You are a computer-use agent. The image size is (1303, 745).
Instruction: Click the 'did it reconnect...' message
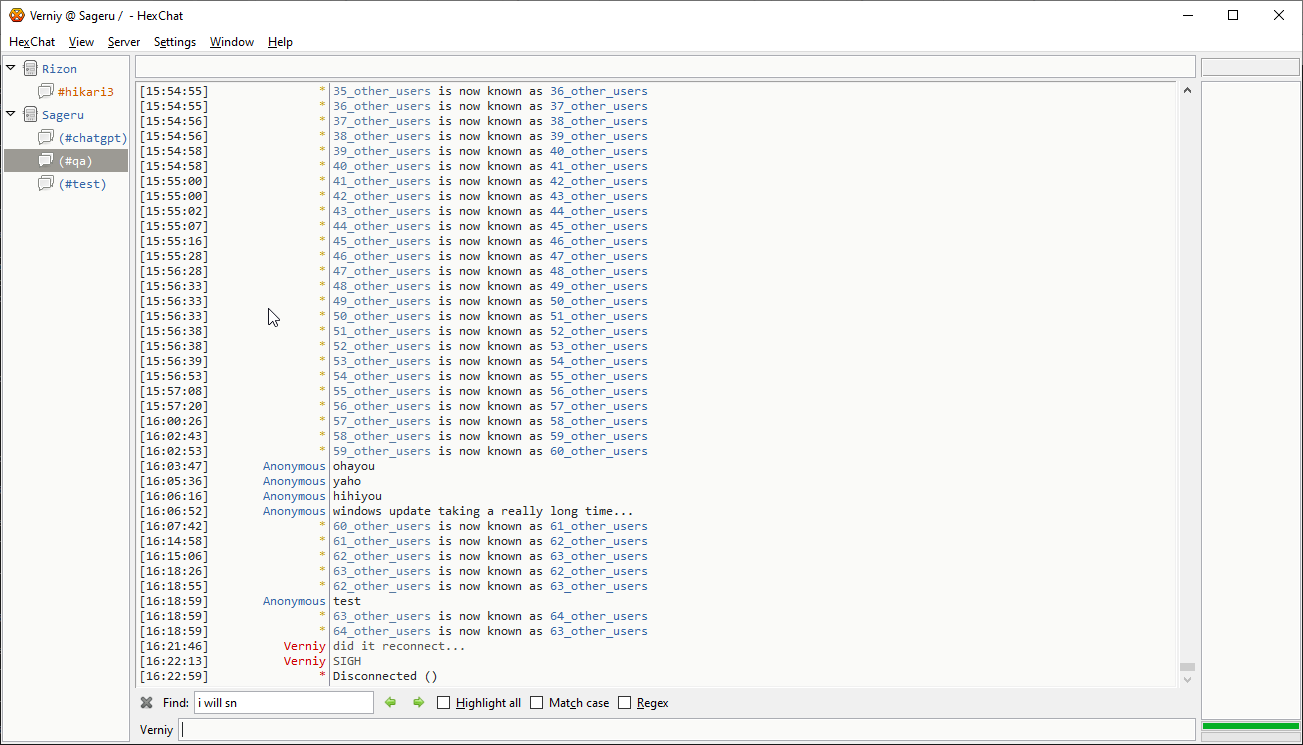399,646
